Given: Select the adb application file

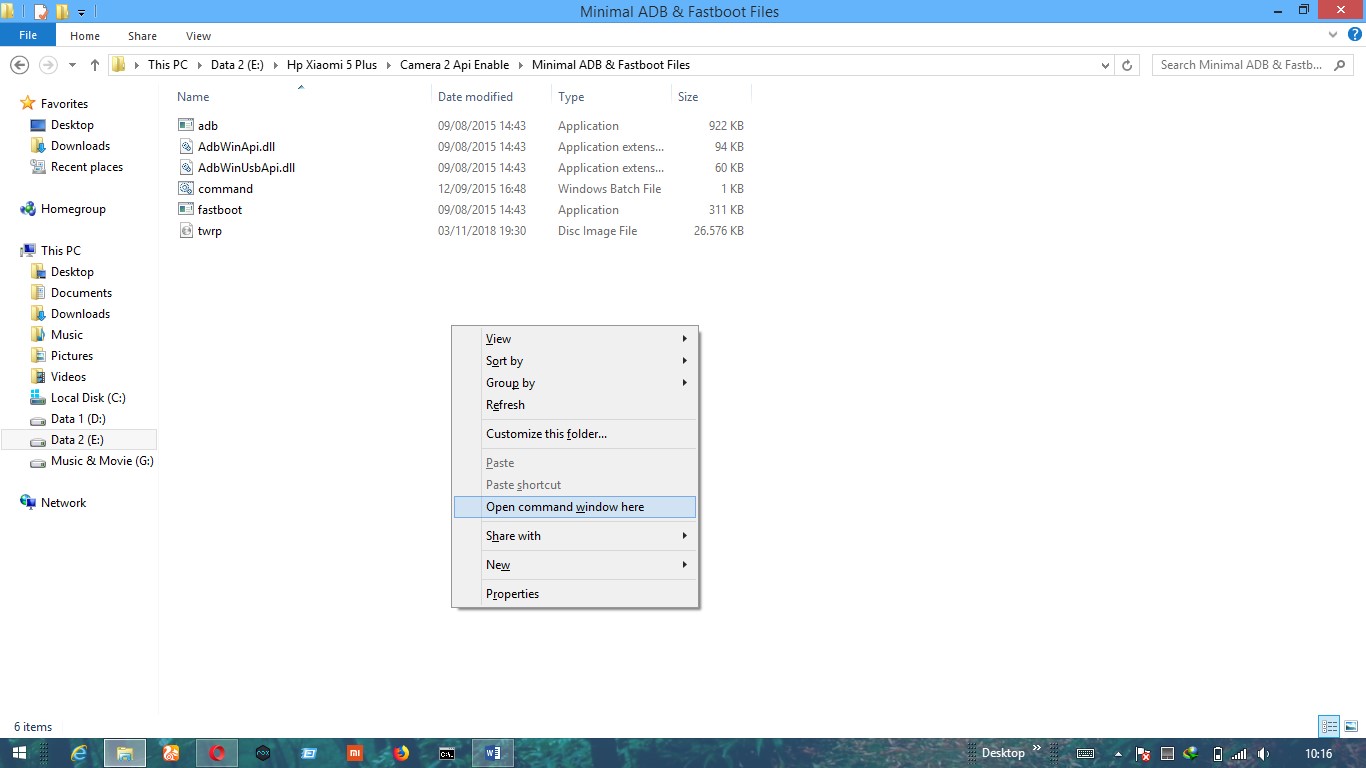Looking at the screenshot, I should (x=207, y=126).
